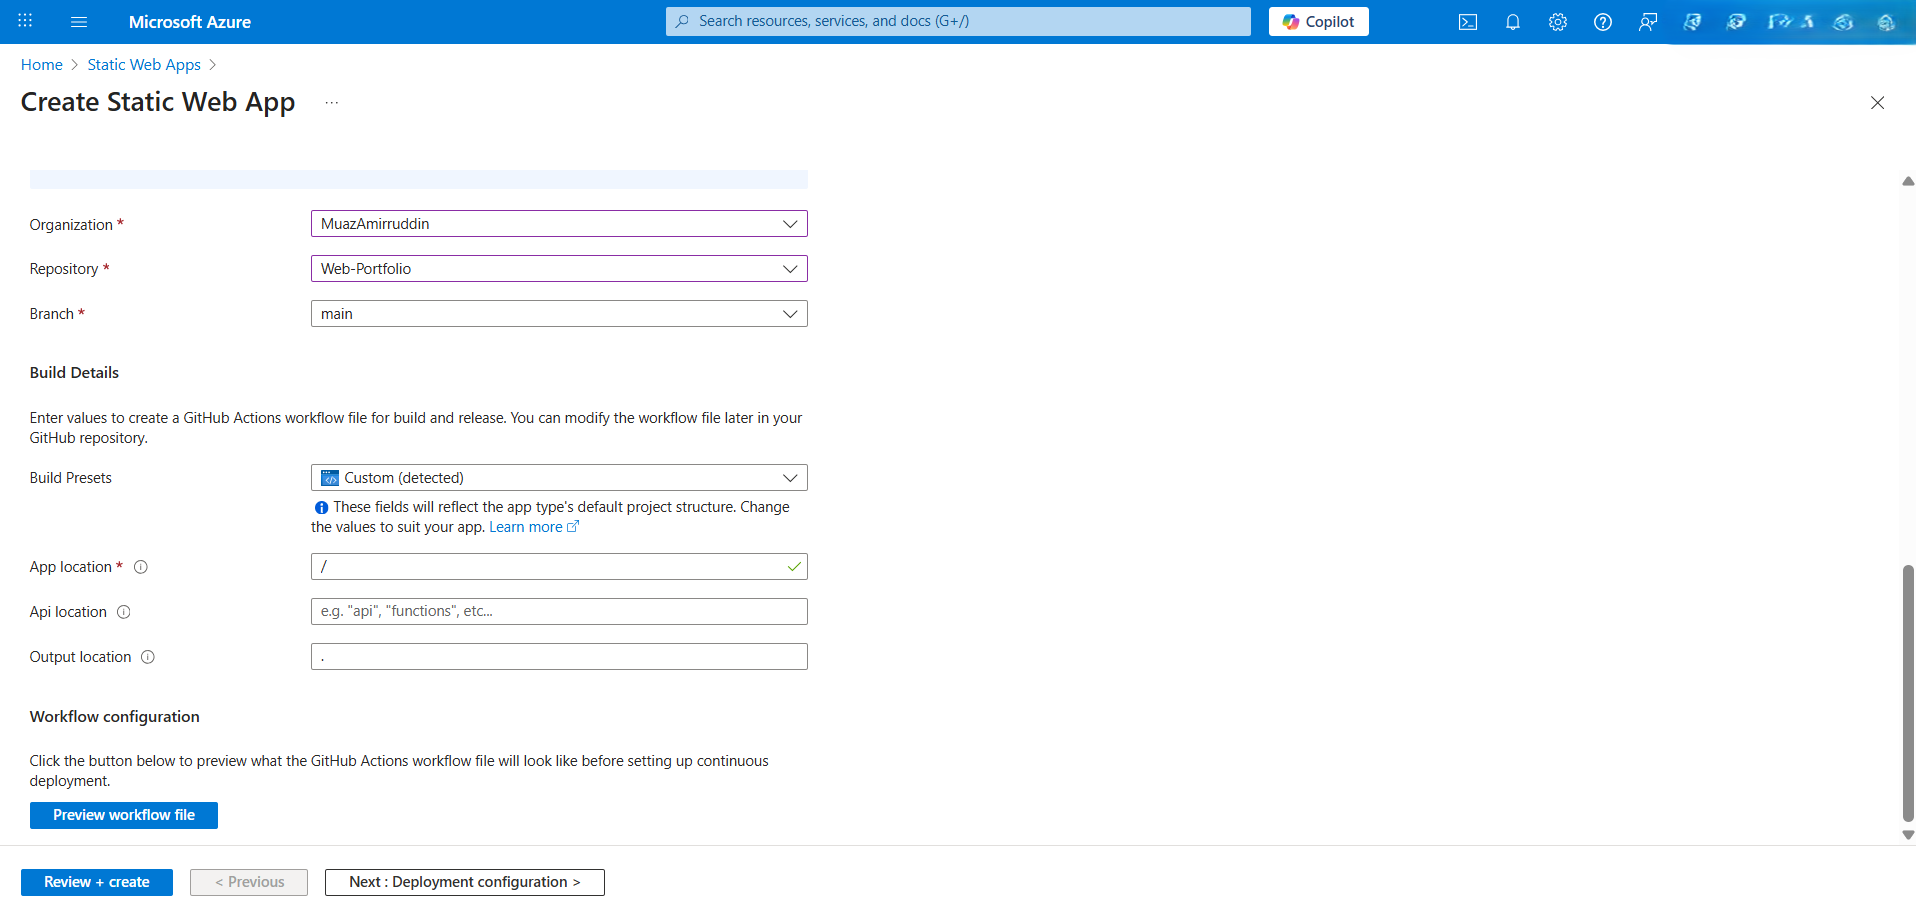Image resolution: width=1916 pixels, height=912 pixels.
Task: Open the Learn more link
Action: pos(527,527)
